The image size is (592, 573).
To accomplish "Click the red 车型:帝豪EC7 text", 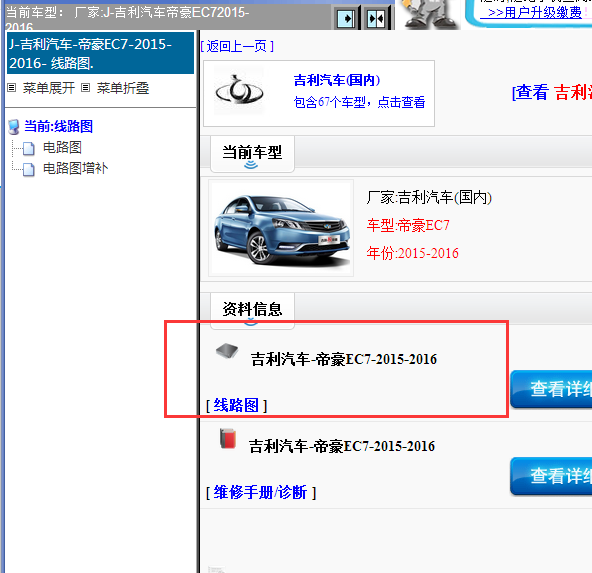I will [x=408, y=225].
